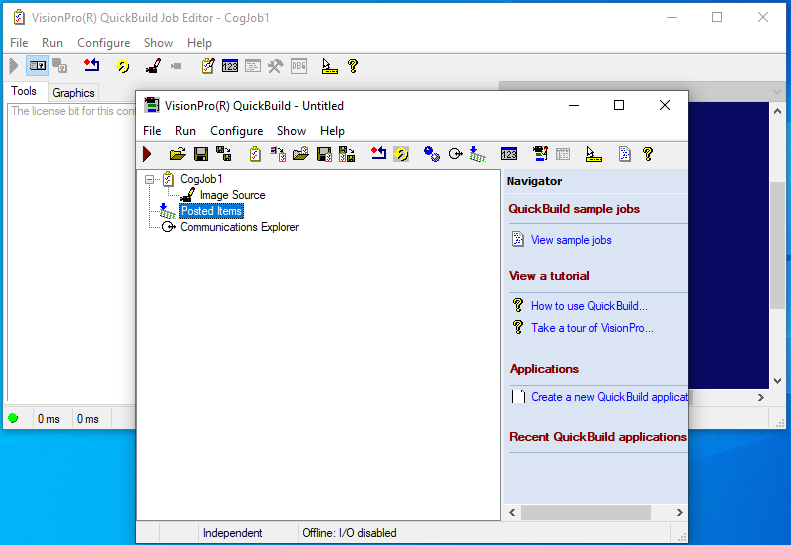Click the Save As icon with two disks
The height and width of the screenshot is (545, 791).
click(223, 154)
